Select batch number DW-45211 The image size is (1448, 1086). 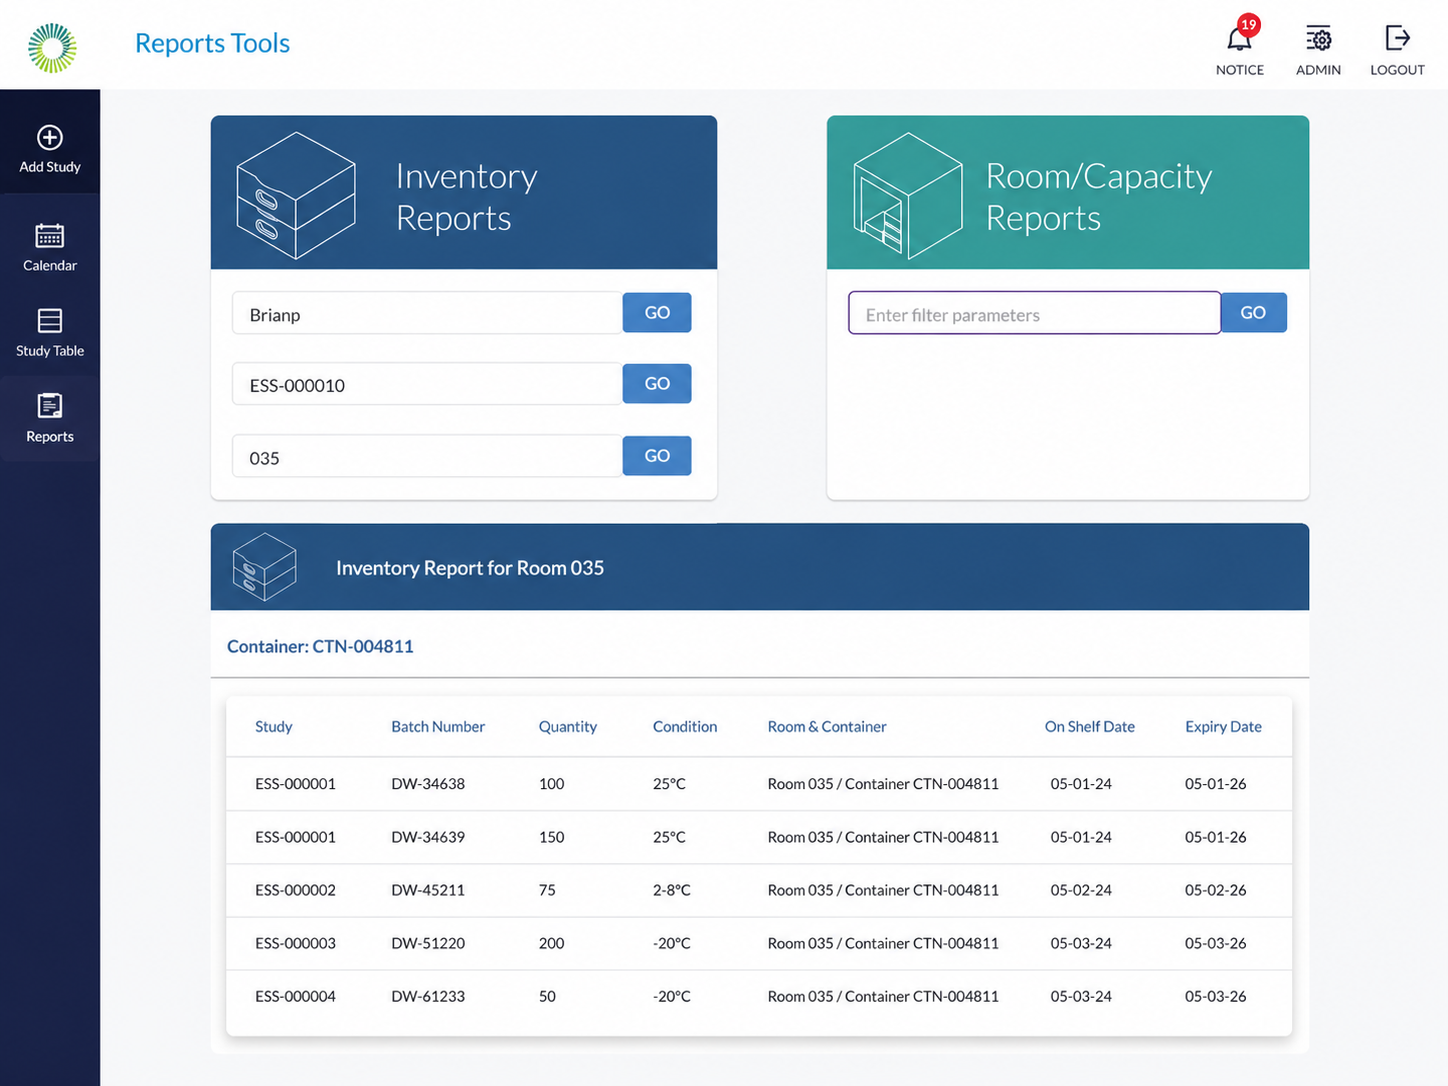point(428,890)
